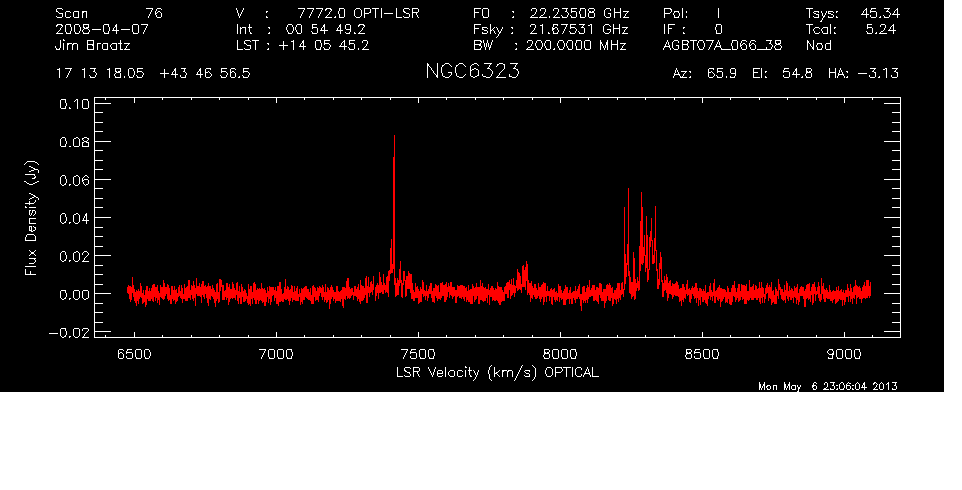Select sky frequency 21.67531 GHz
The width and height of the screenshot is (962, 490).
[x=579, y=29]
